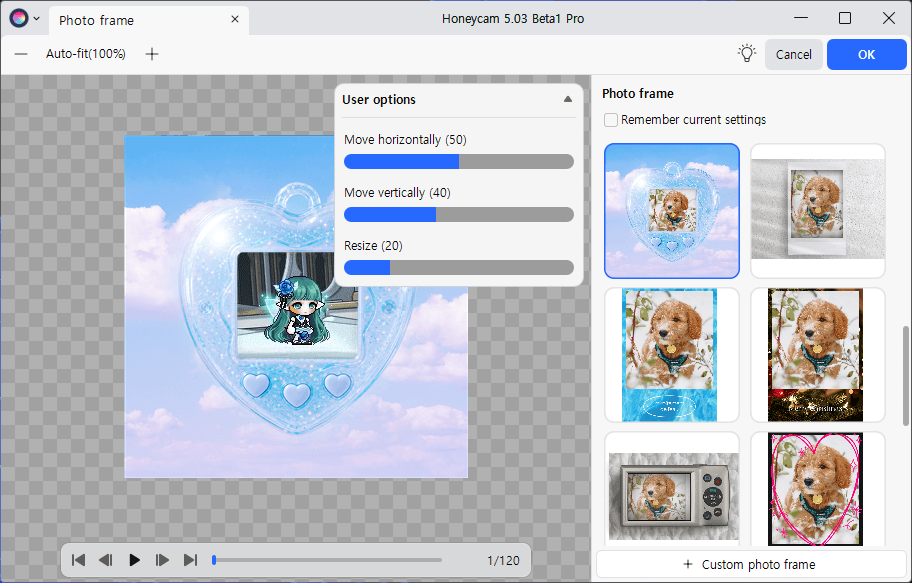Choose the dark Christmas frame thumbnail
The height and width of the screenshot is (583, 912).
[x=818, y=355]
